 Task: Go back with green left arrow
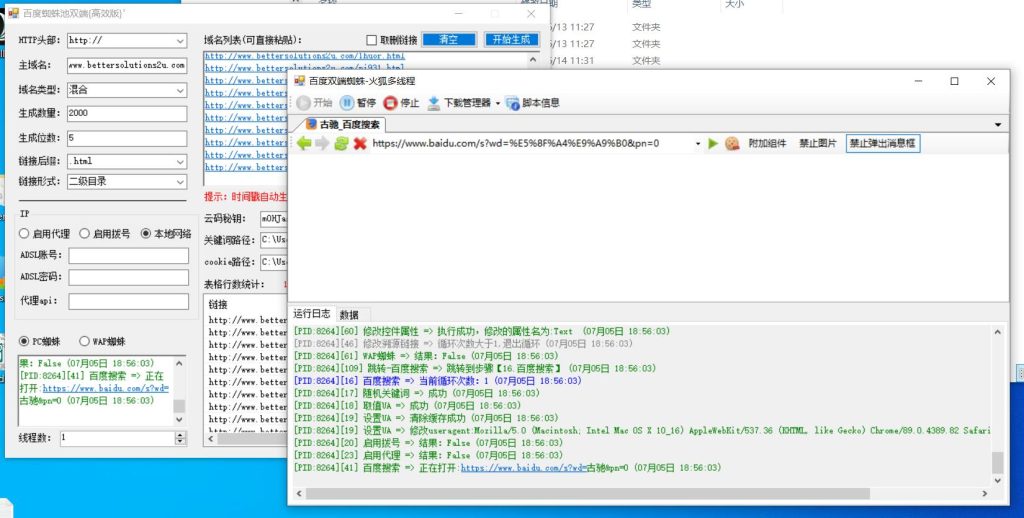click(304, 143)
